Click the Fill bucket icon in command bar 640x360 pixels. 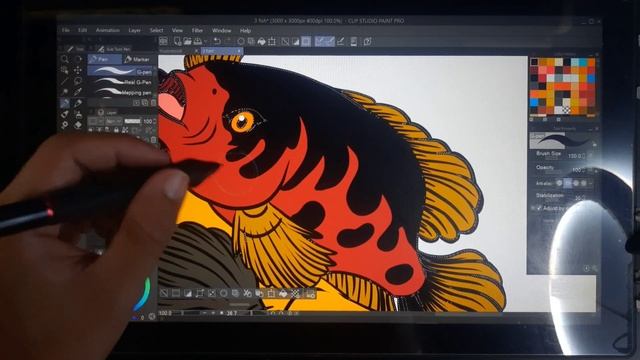click(261, 41)
